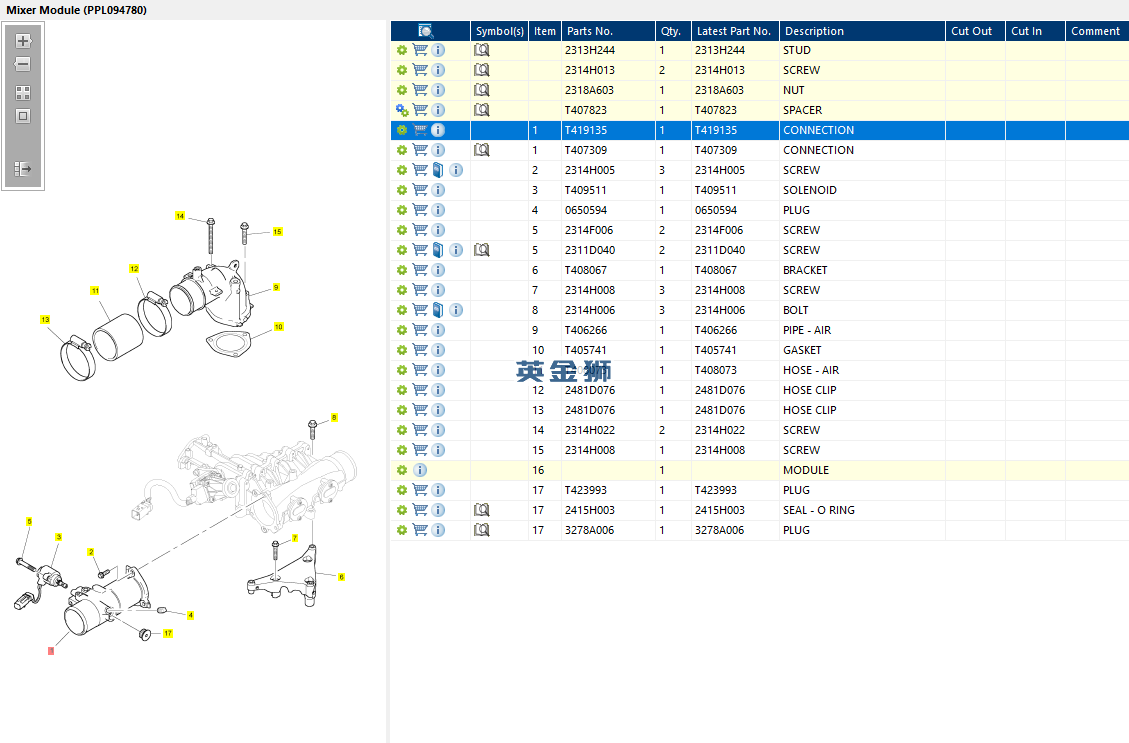
Task: Click the Cut In column header
Action: (1035, 31)
